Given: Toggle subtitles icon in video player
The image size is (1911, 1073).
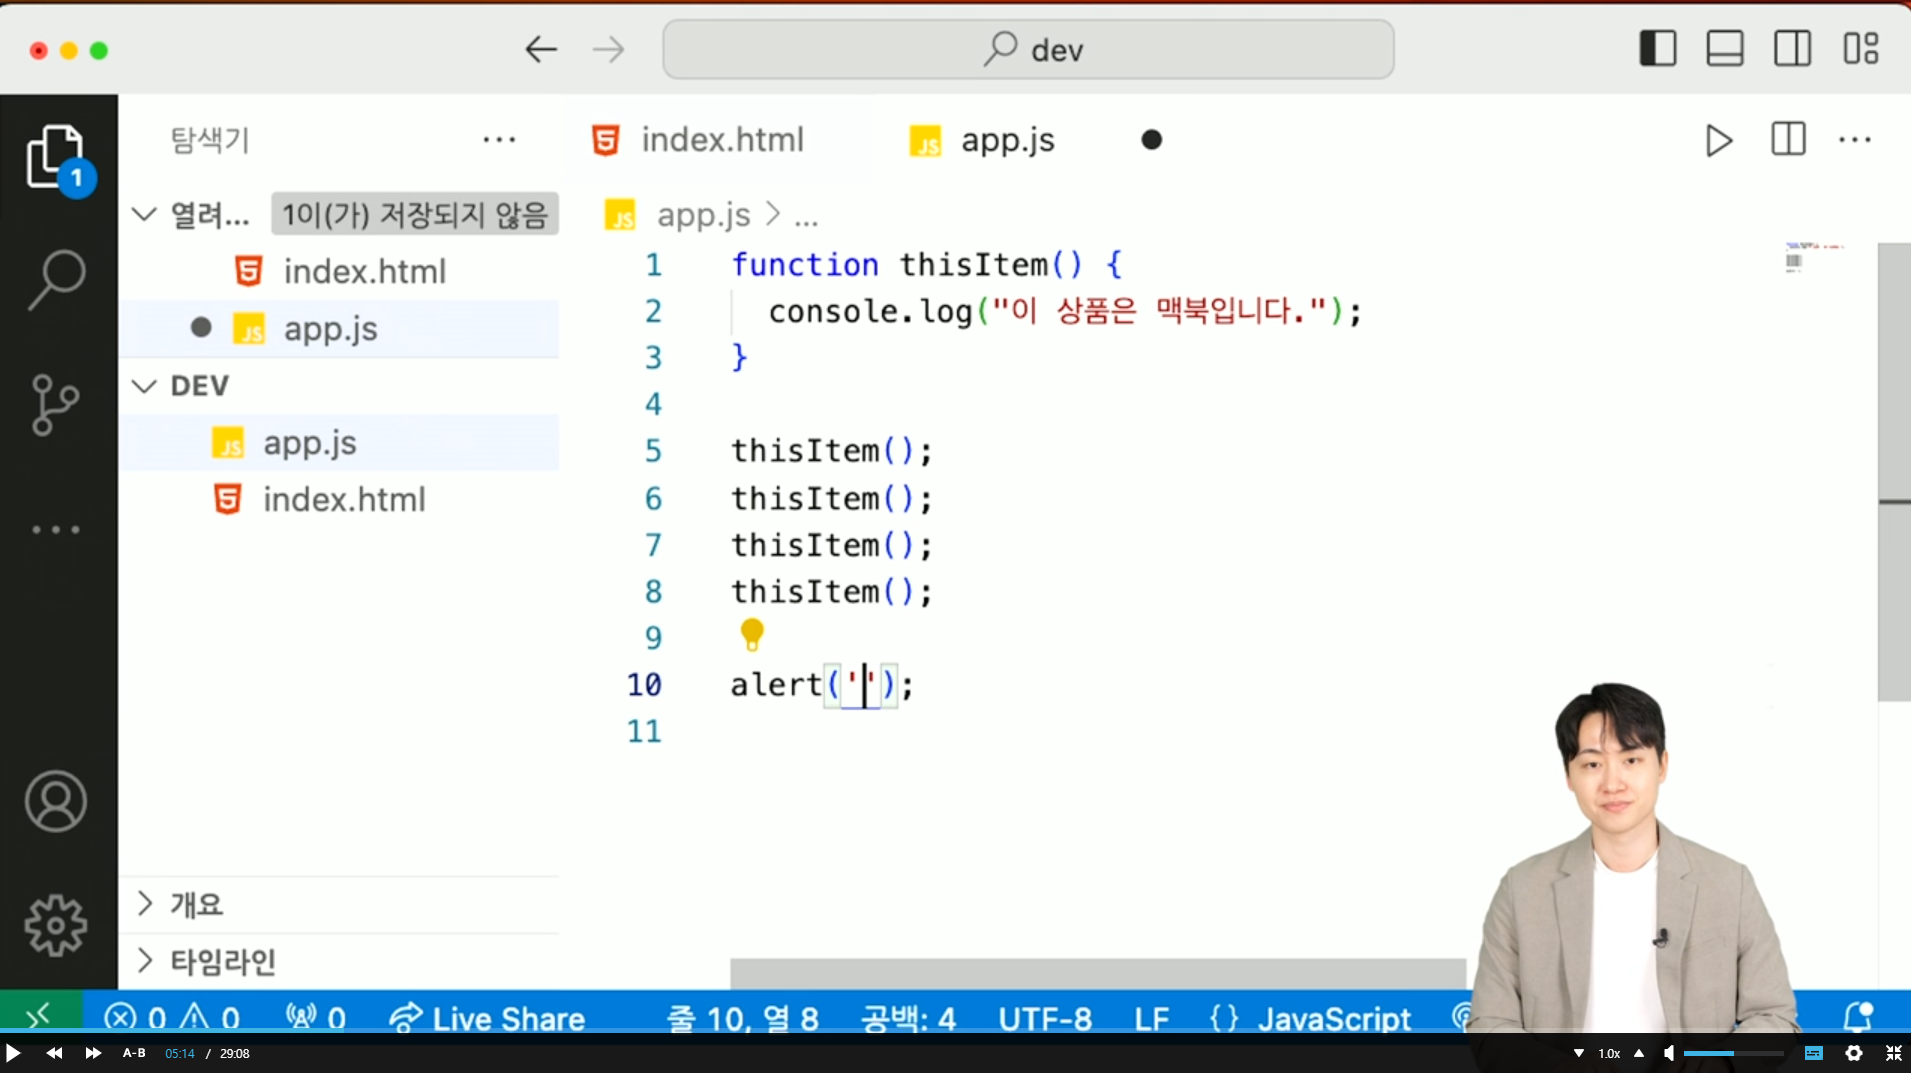Looking at the screenshot, I should pos(1814,1053).
